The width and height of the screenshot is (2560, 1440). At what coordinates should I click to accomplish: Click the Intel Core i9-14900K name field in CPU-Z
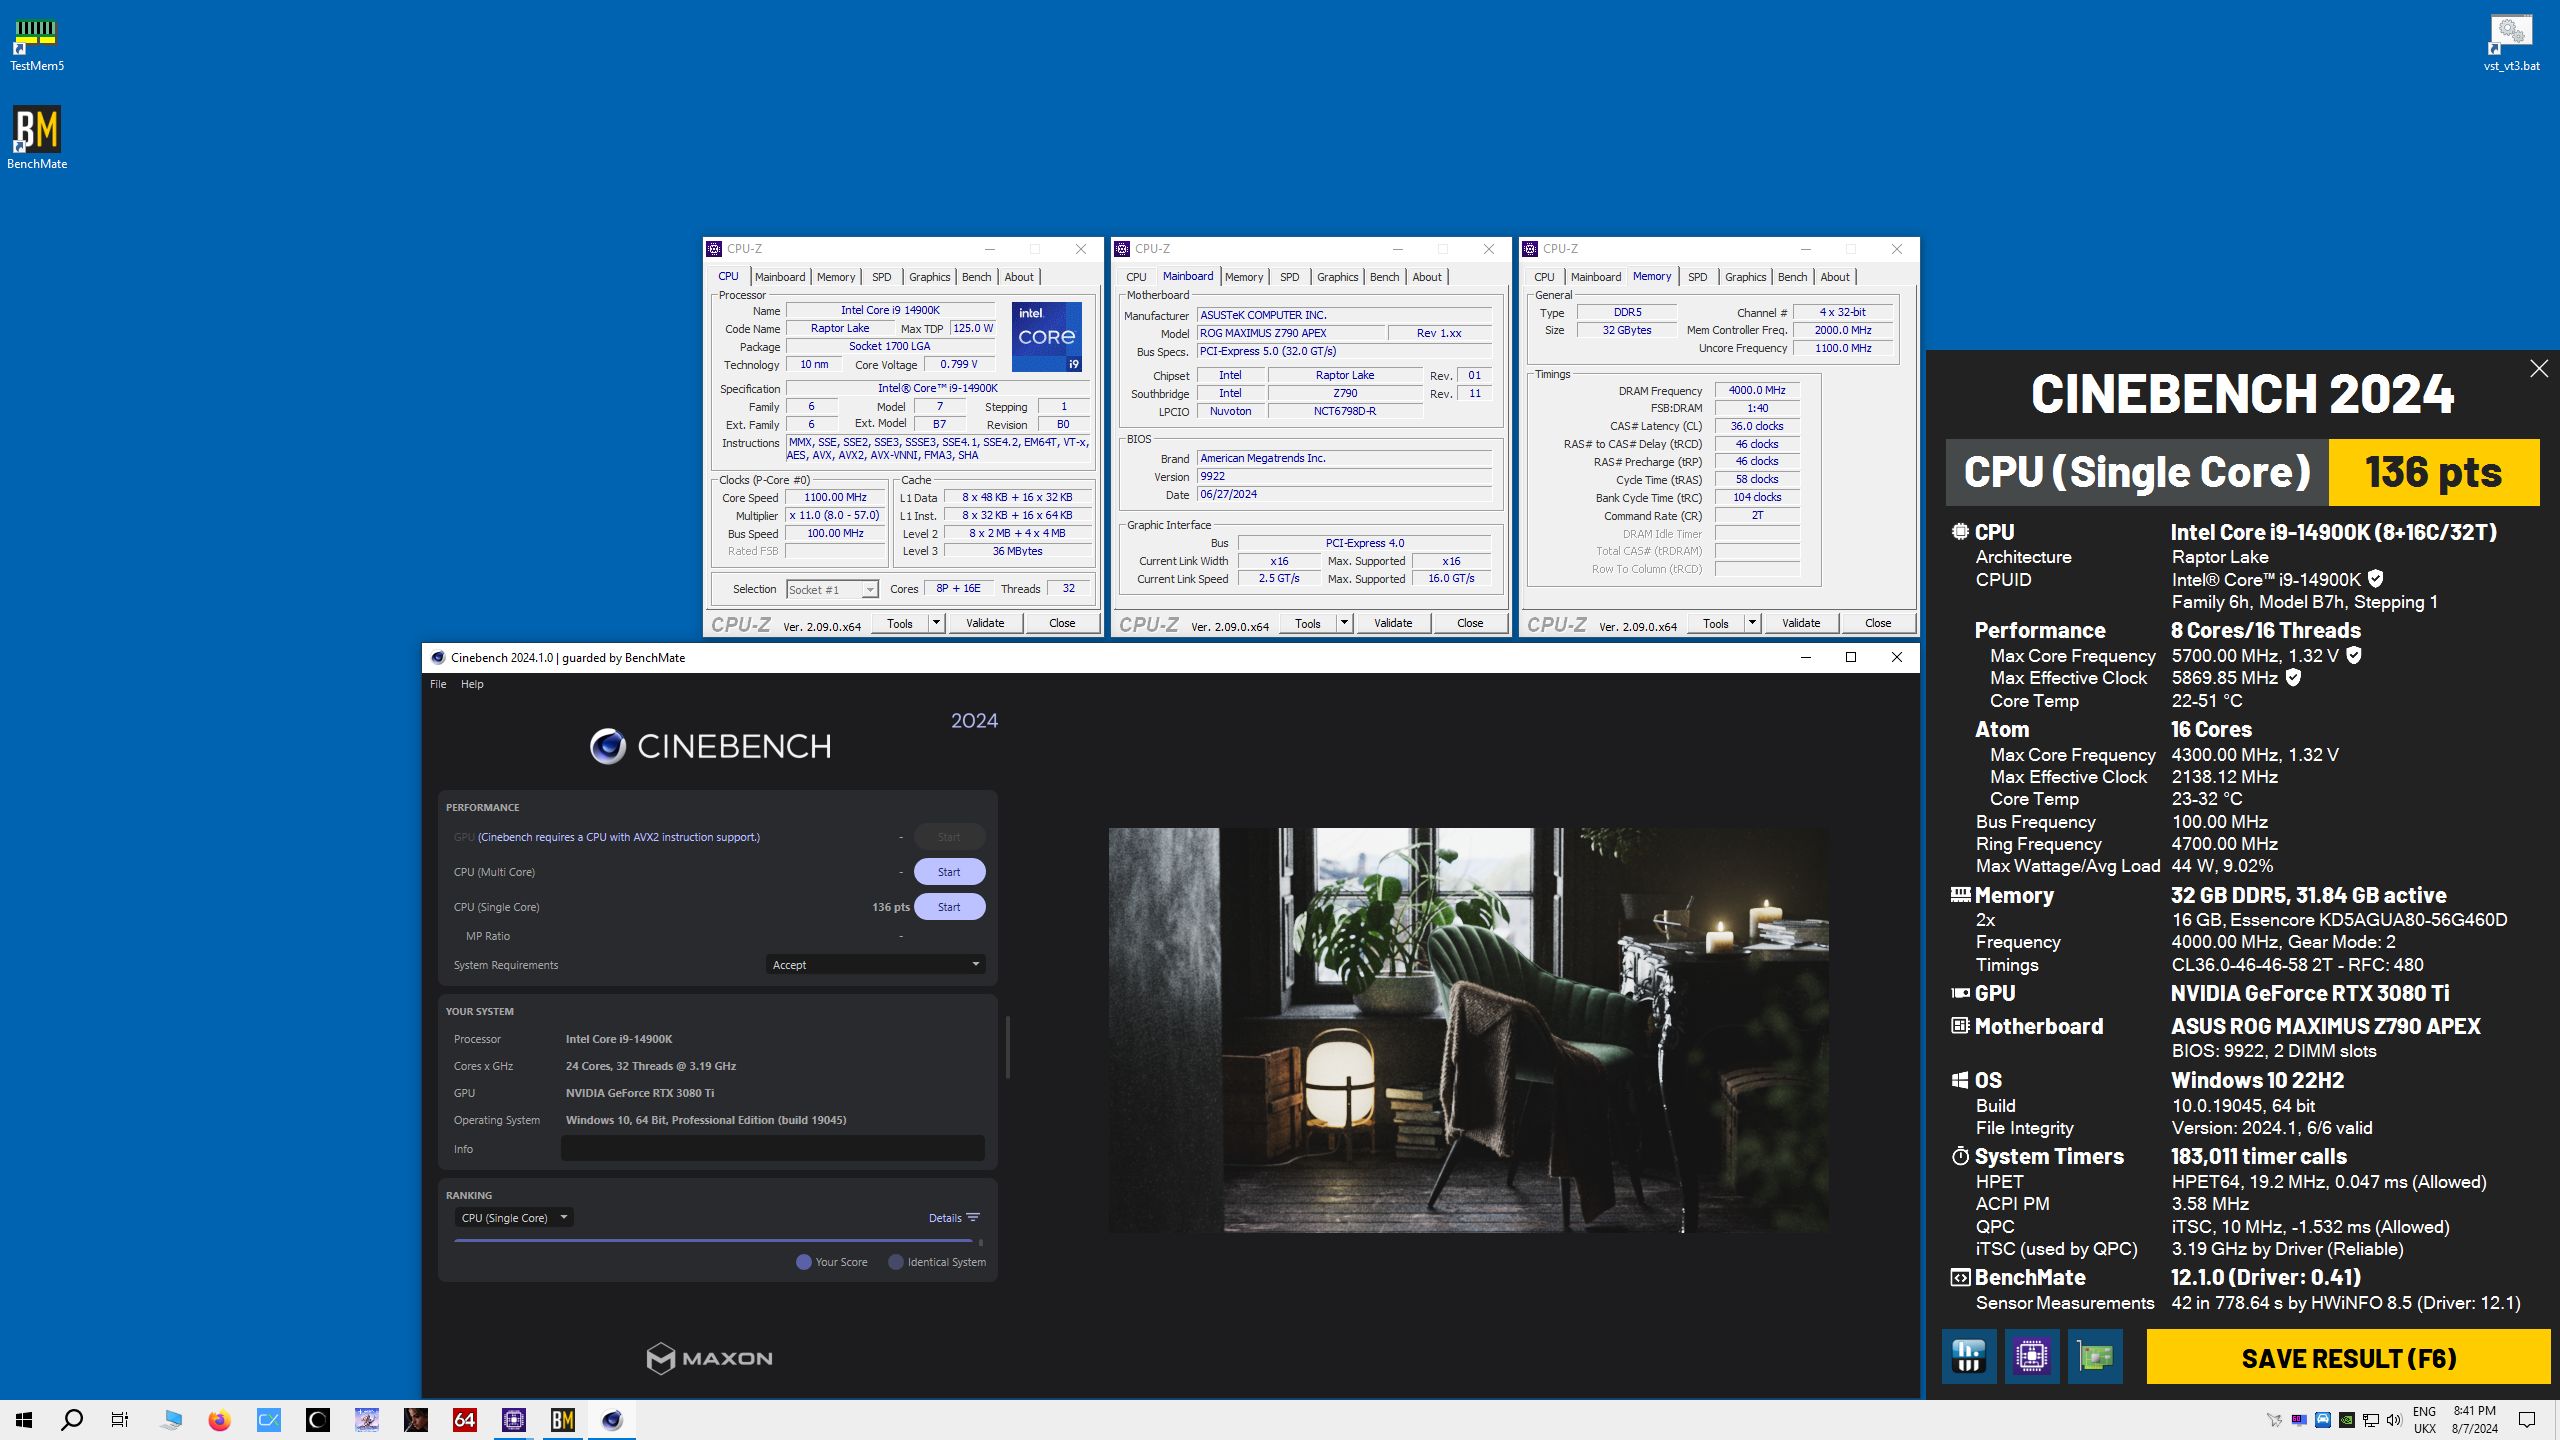[x=890, y=310]
